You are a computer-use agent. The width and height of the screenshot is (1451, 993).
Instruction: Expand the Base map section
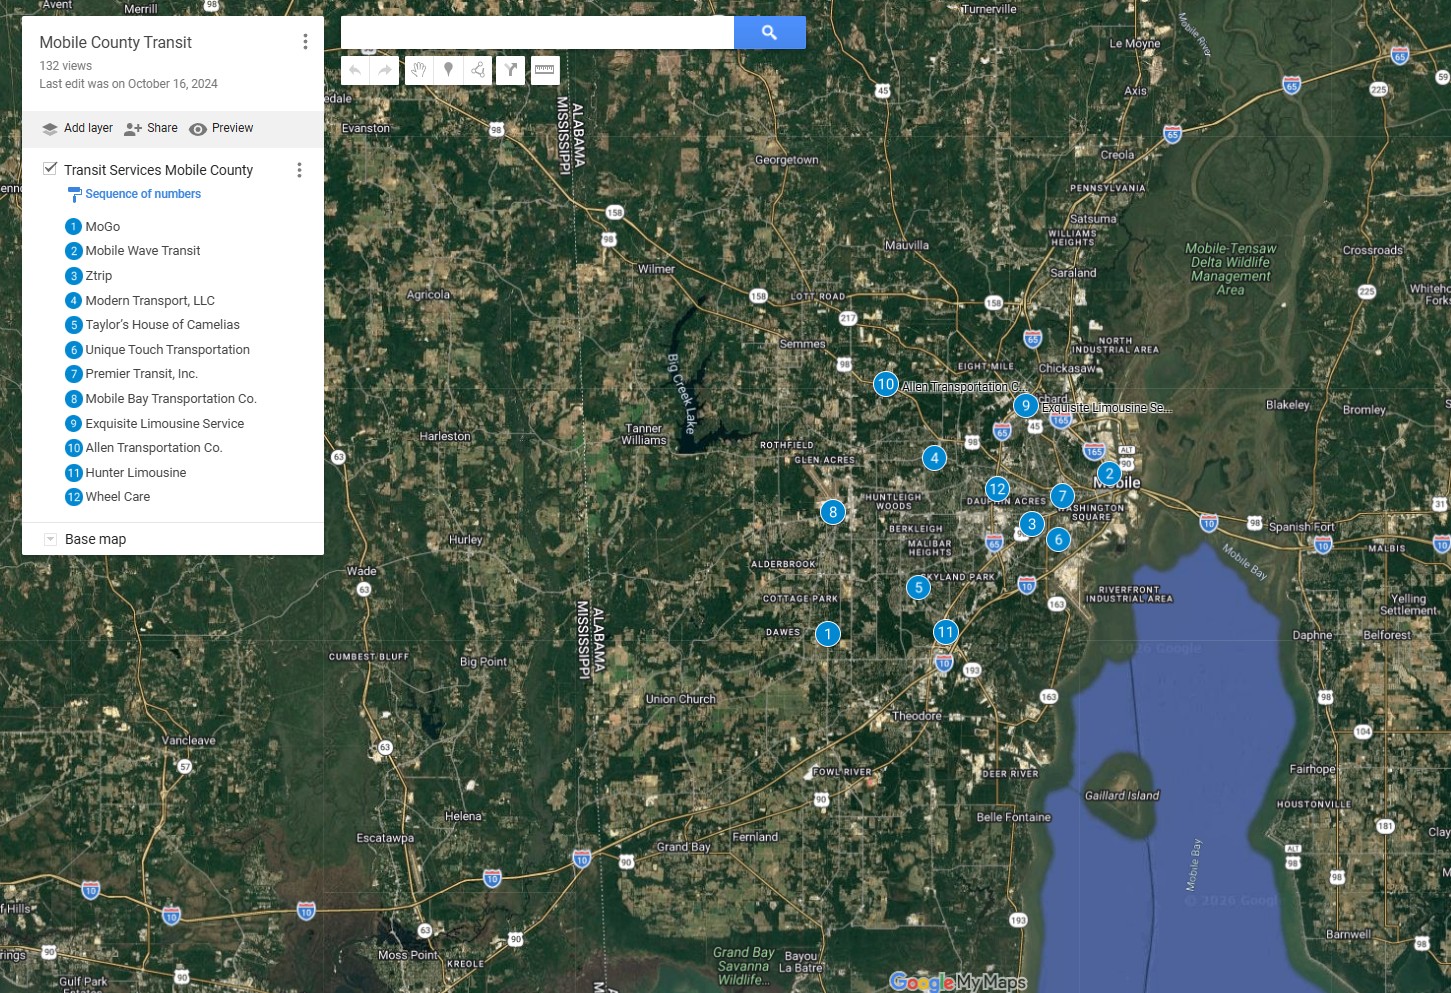click(x=50, y=539)
